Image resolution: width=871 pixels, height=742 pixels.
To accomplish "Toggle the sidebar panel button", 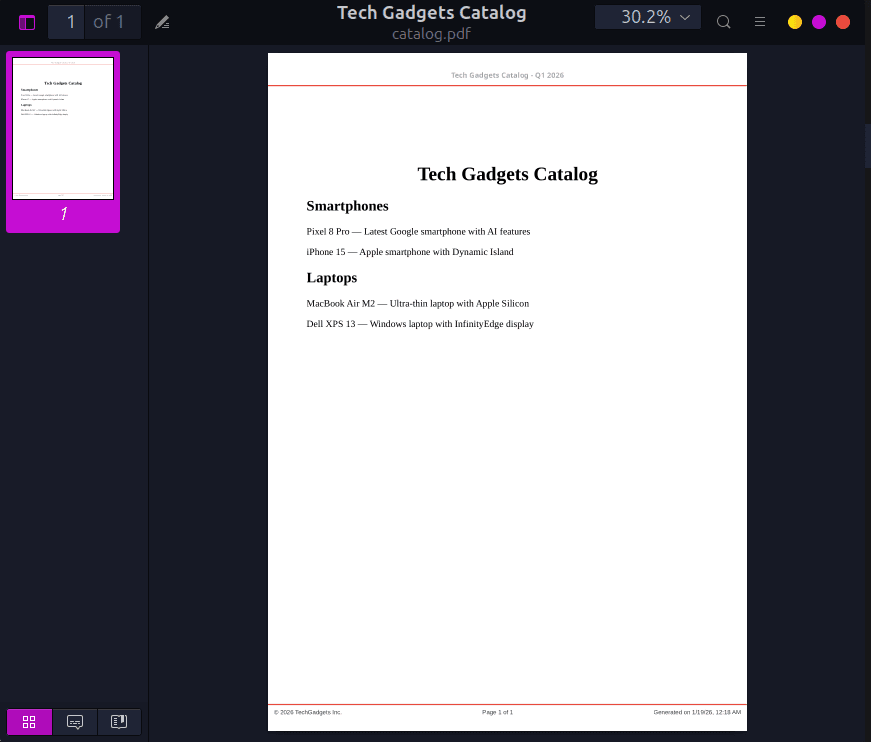I will coord(26,21).
